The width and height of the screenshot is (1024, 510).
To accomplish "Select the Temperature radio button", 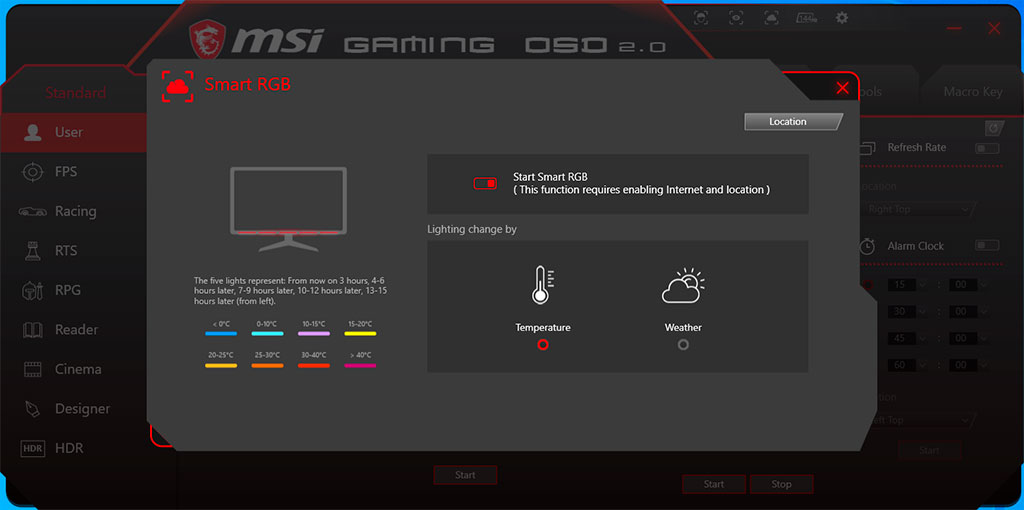I will click(543, 344).
